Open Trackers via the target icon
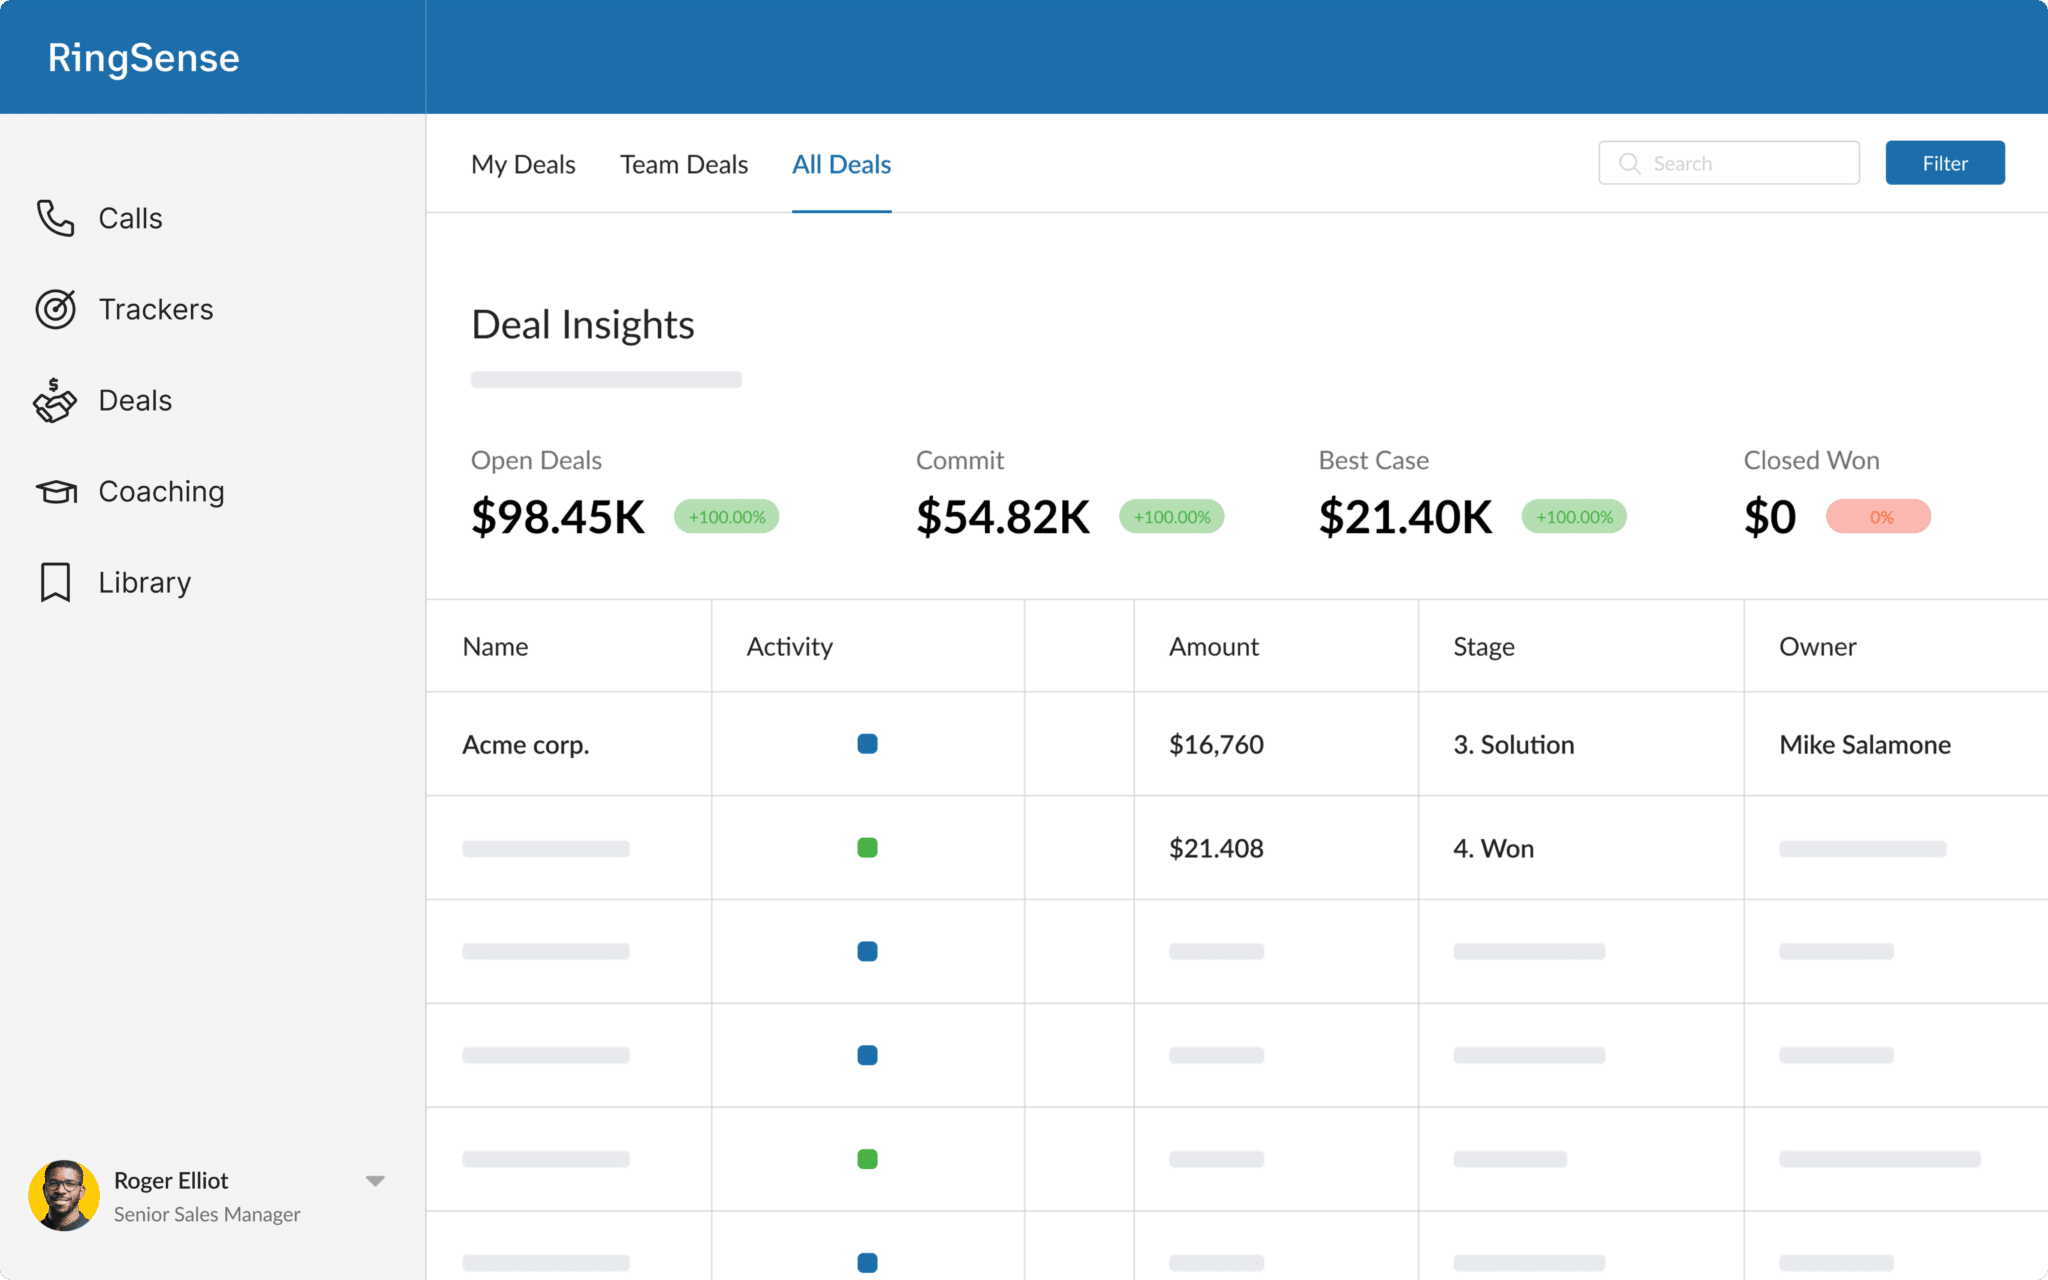 [55, 309]
